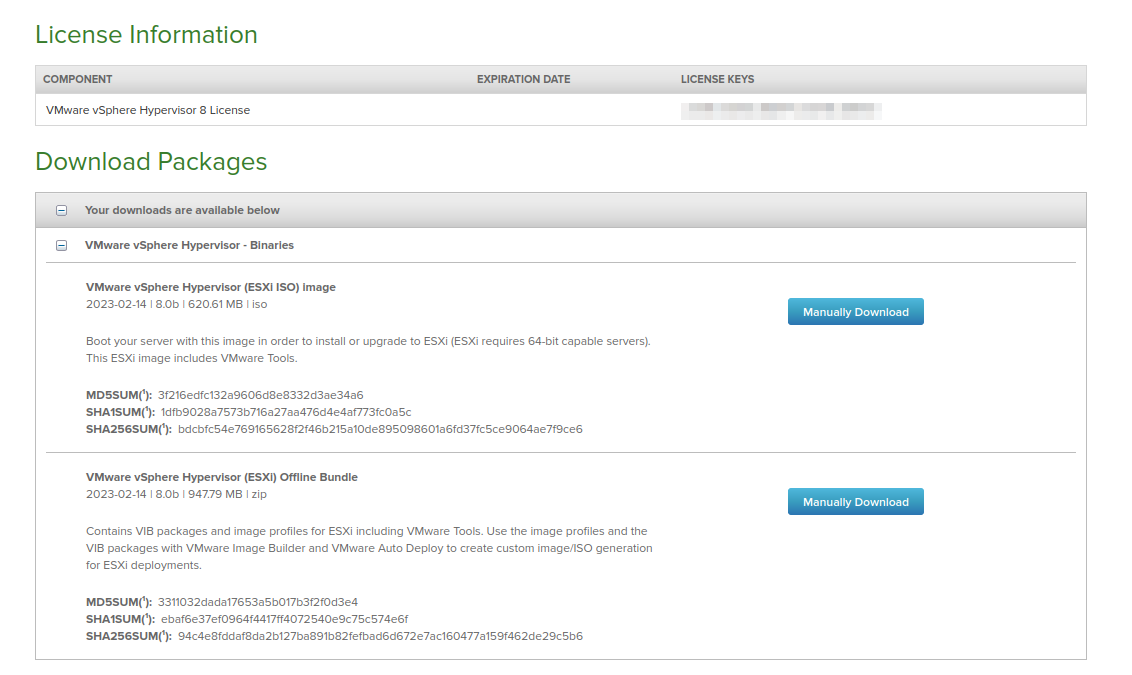Click the Download Packages heading
The height and width of the screenshot is (675, 1132).
coord(151,162)
